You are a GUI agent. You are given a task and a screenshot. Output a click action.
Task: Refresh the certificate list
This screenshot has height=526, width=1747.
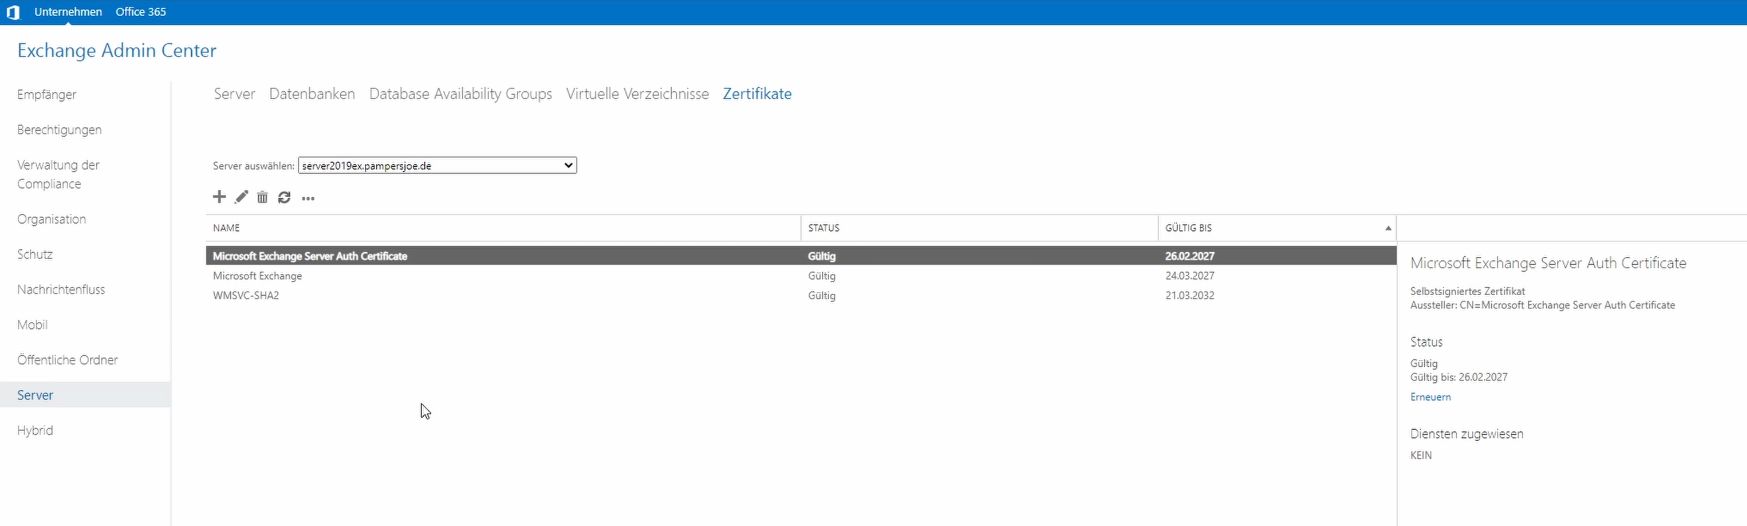coord(284,197)
